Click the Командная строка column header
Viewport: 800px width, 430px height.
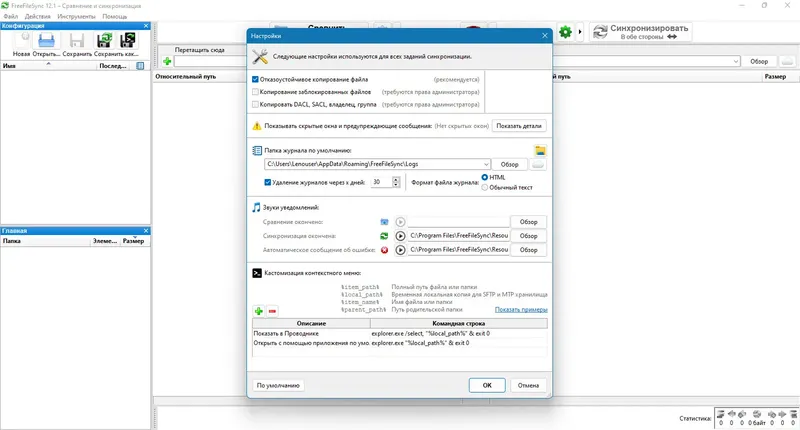click(459, 323)
